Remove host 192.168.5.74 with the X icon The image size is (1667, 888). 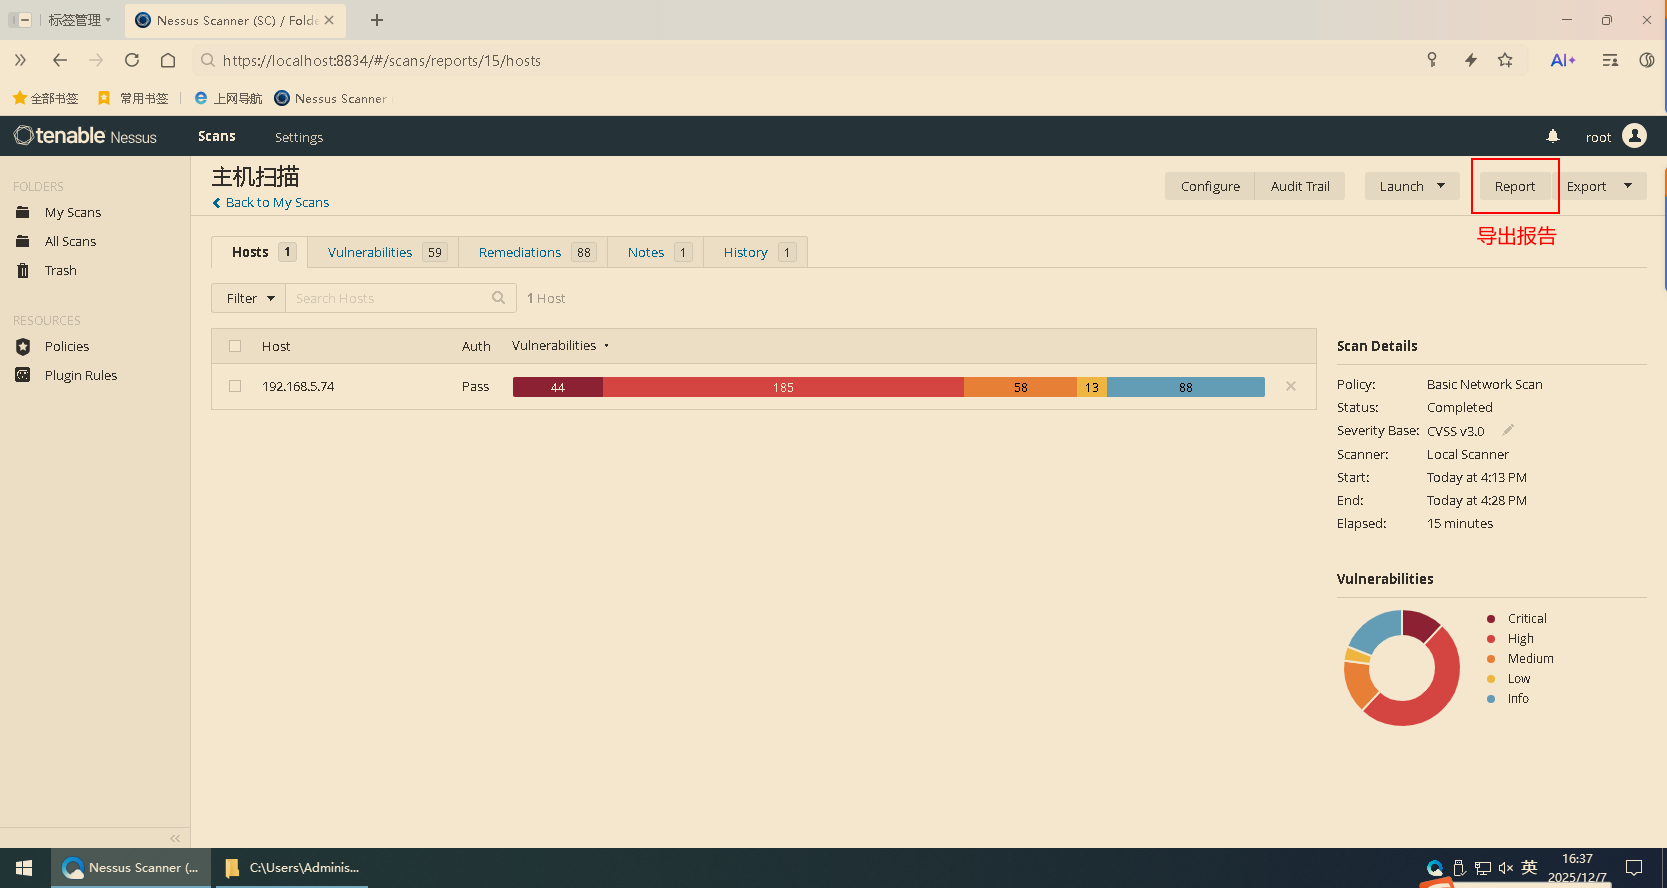(x=1290, y=386)
